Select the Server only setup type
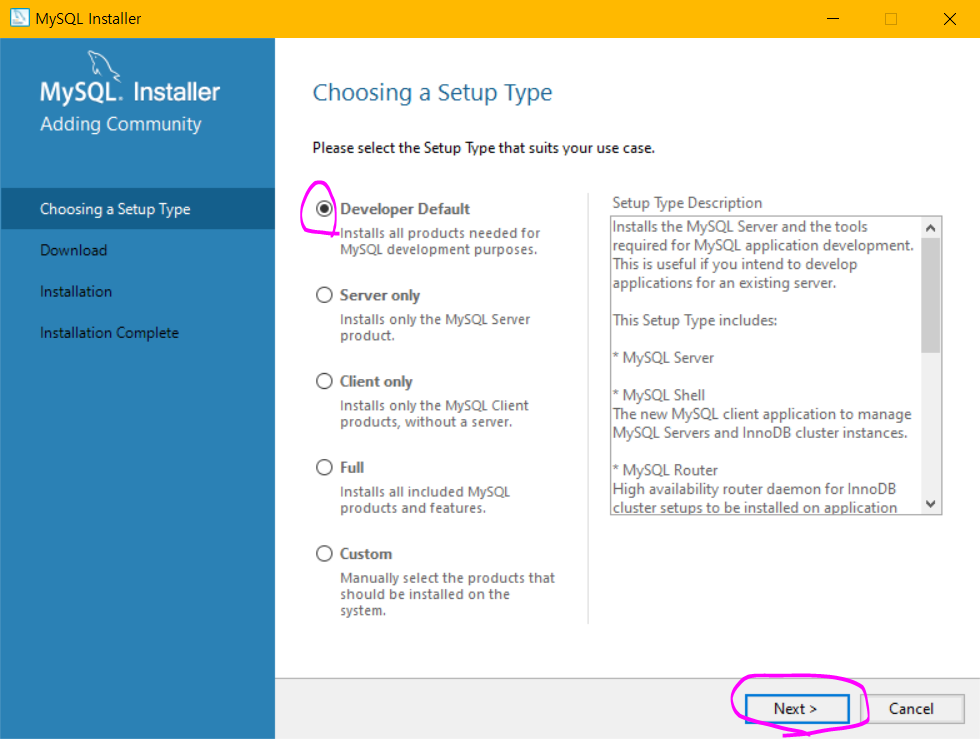 (x=324, y=295)
